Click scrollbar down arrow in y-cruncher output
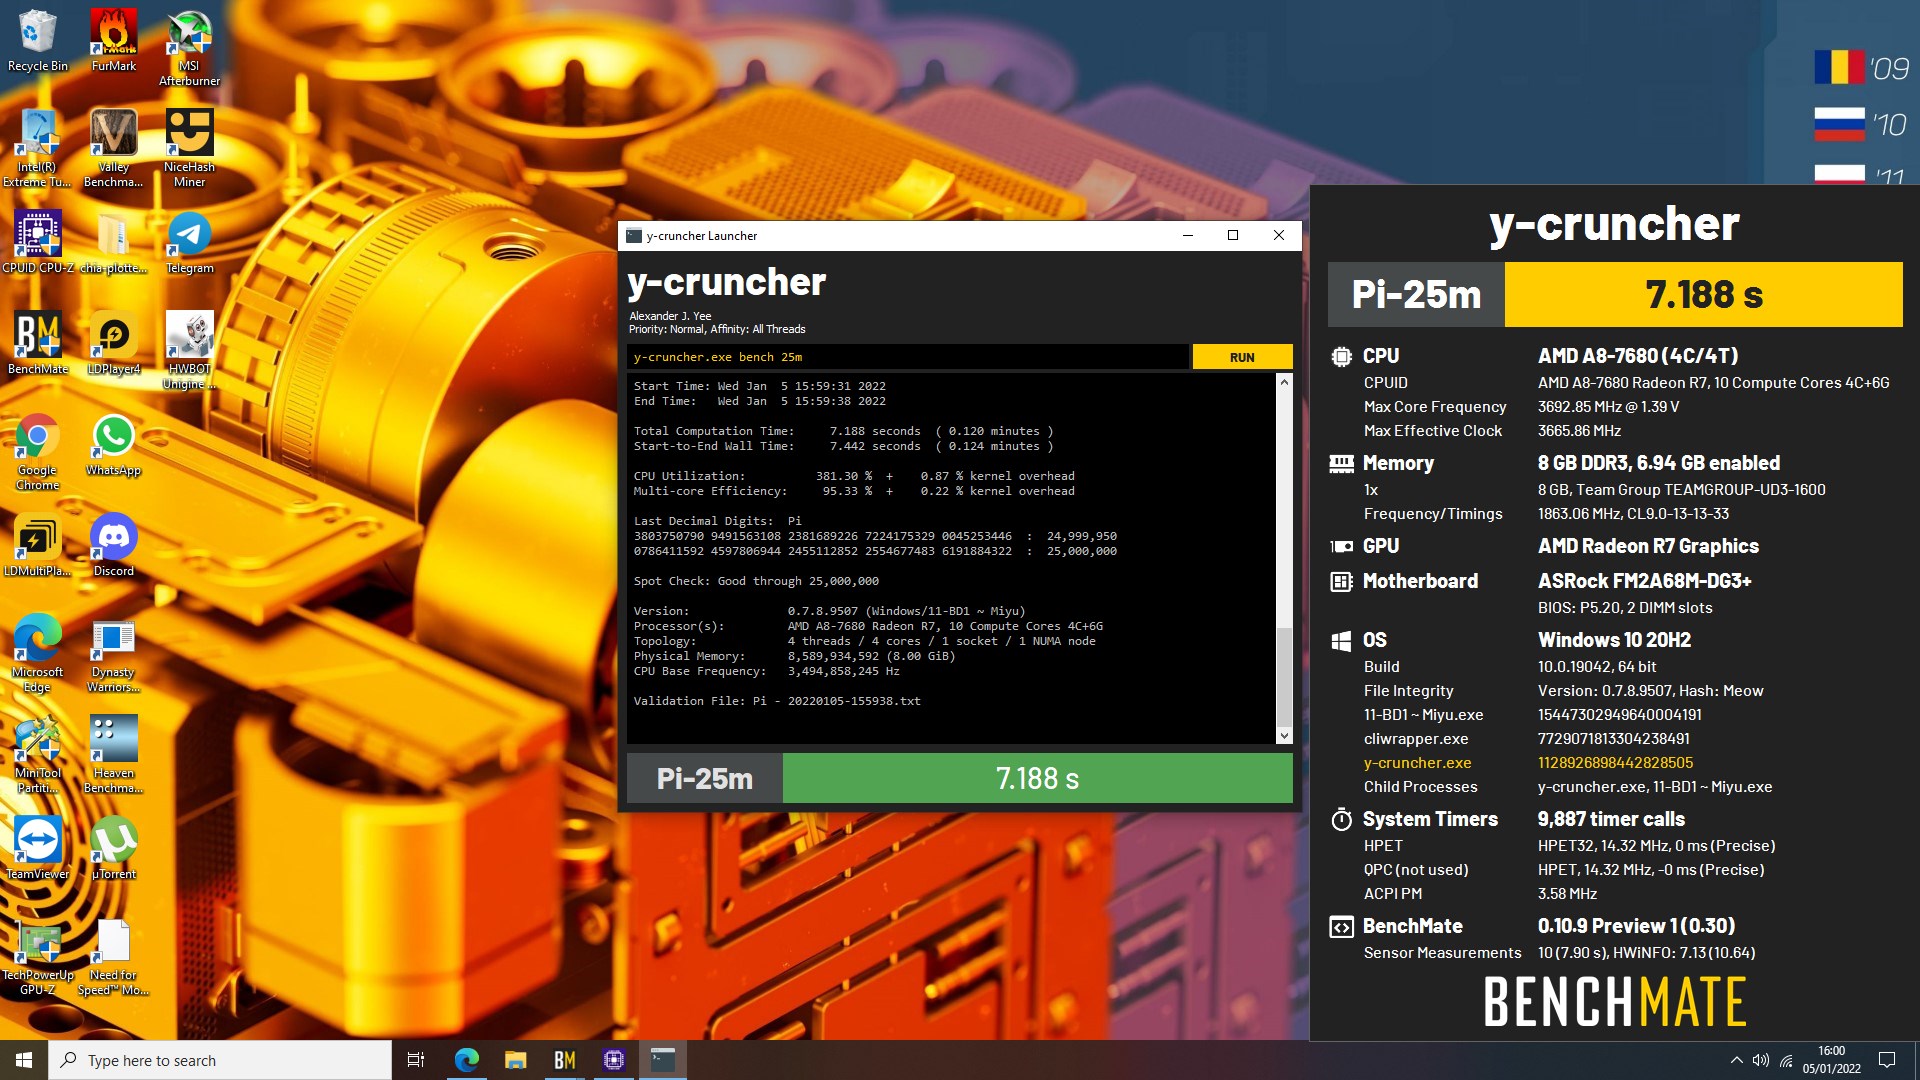 pyautogui.click(x=1284, y=736)
